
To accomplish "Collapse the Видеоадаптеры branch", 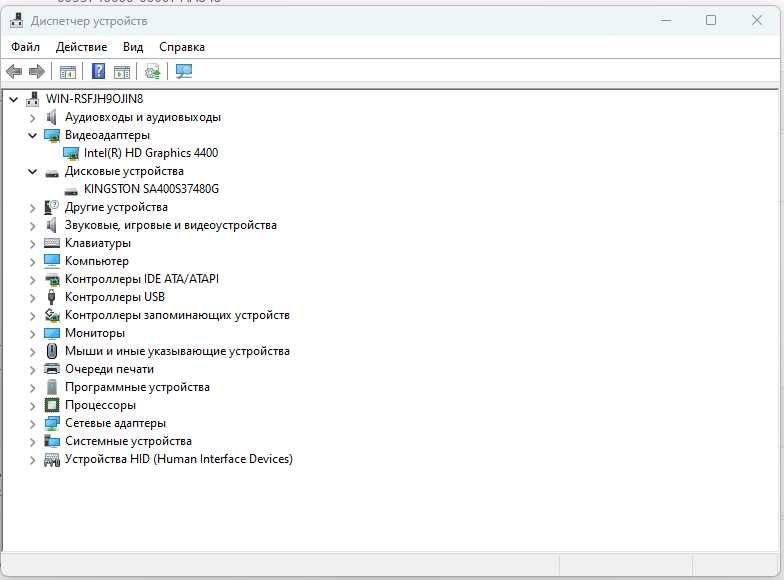I will 32,136.
